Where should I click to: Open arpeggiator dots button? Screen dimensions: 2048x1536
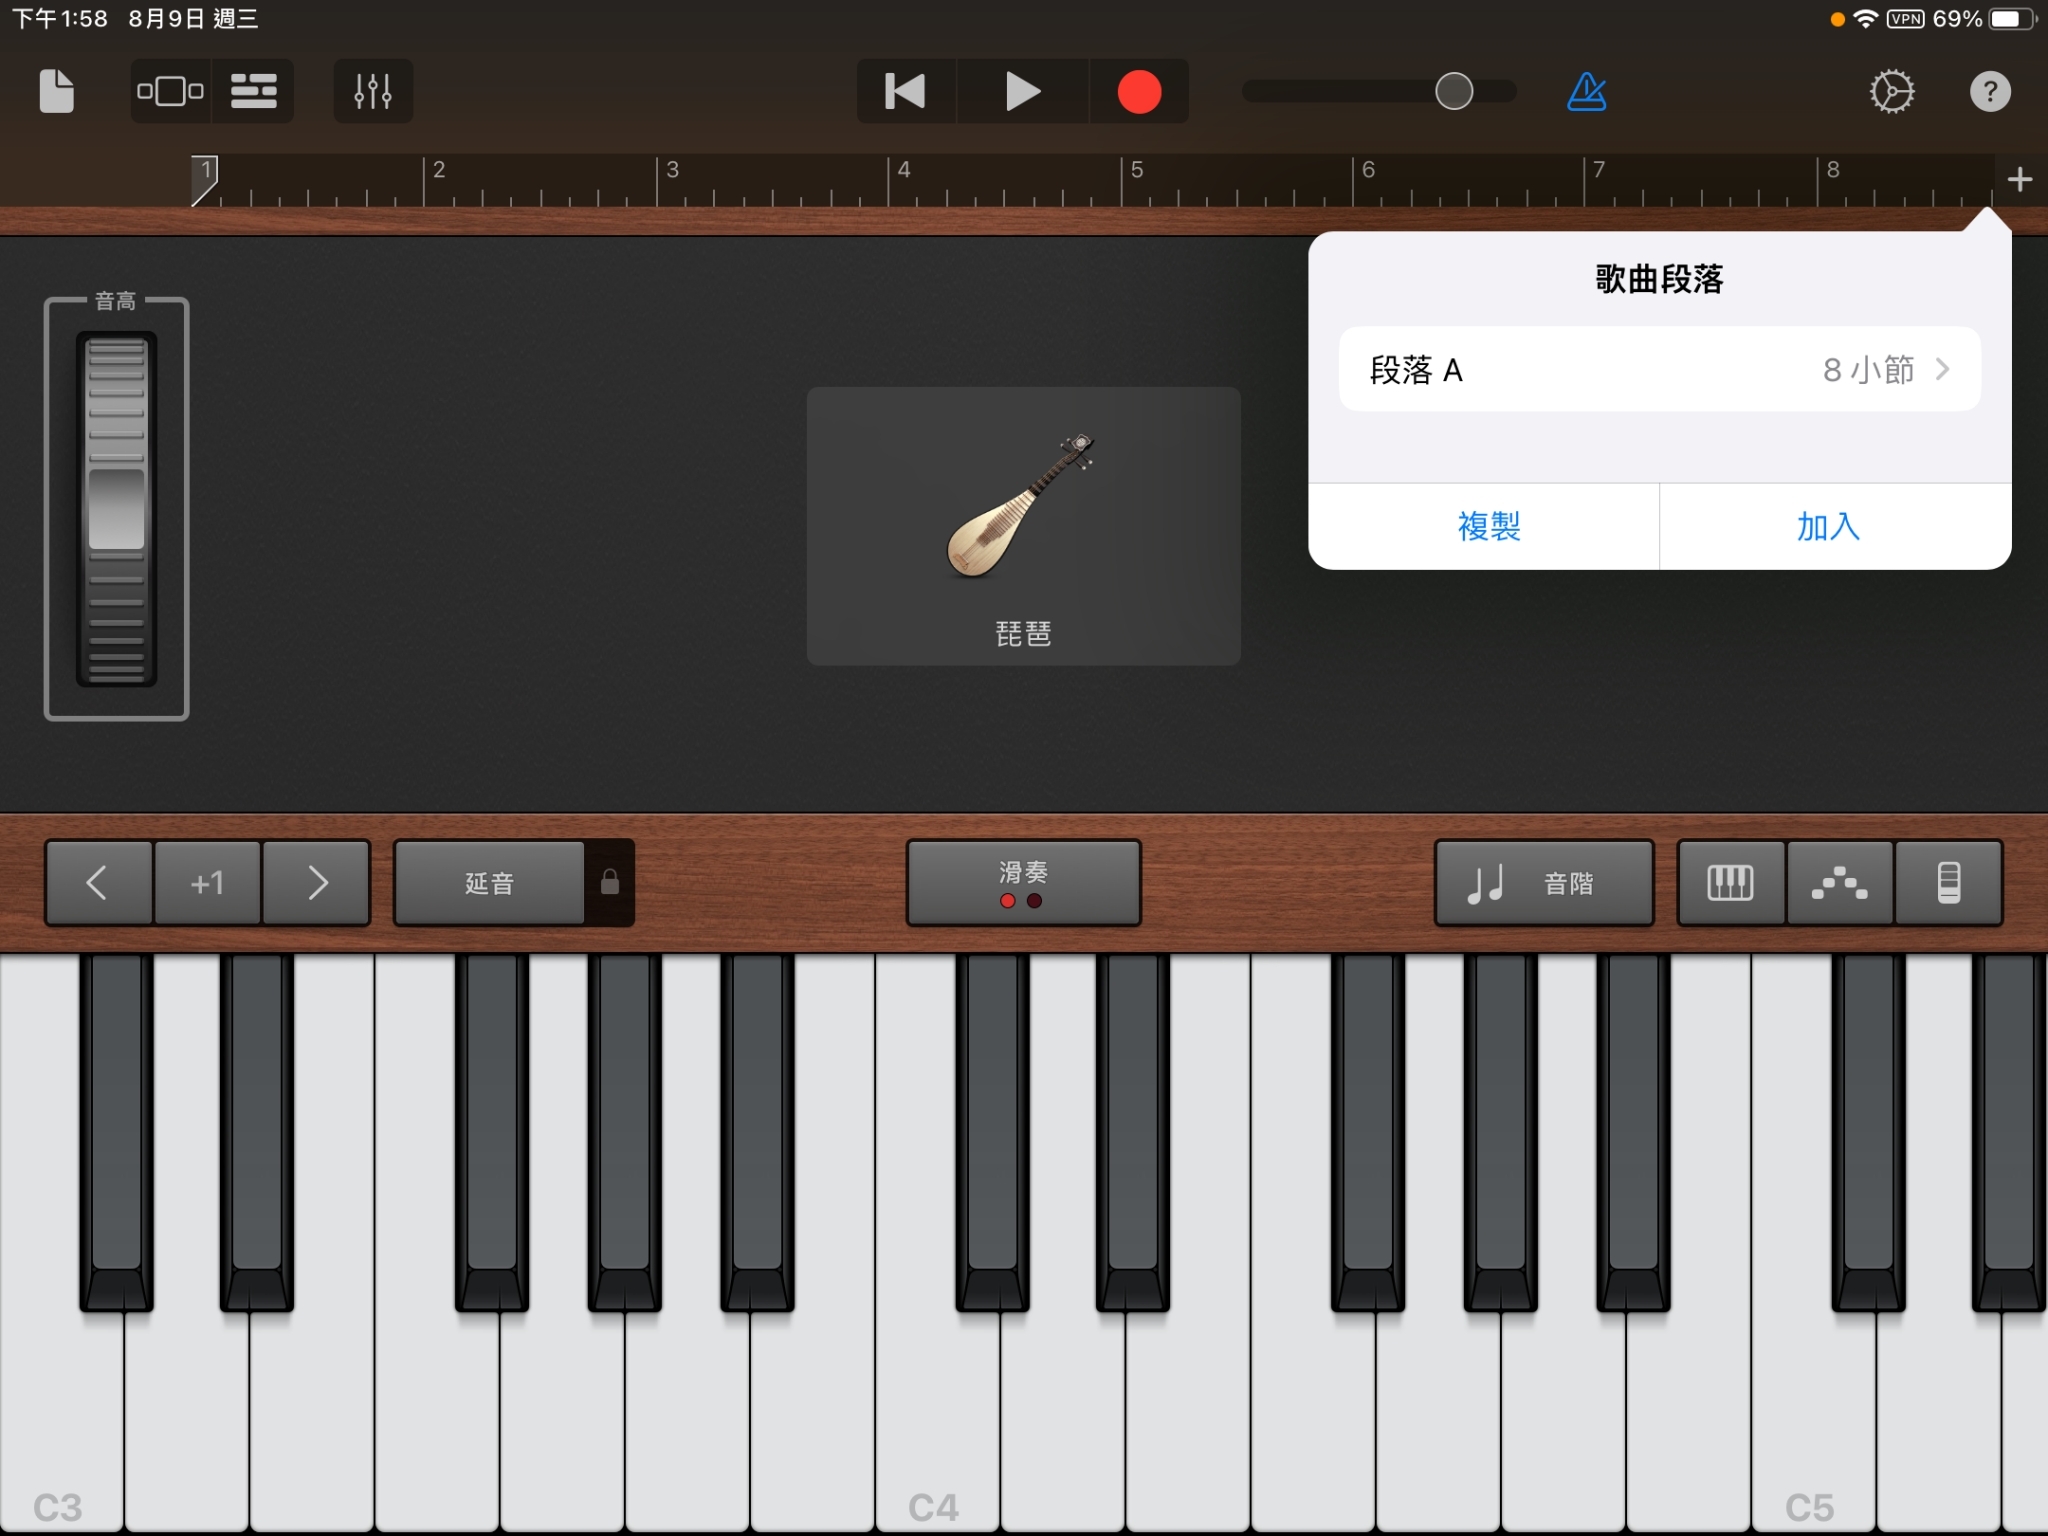coord(1839,882)
